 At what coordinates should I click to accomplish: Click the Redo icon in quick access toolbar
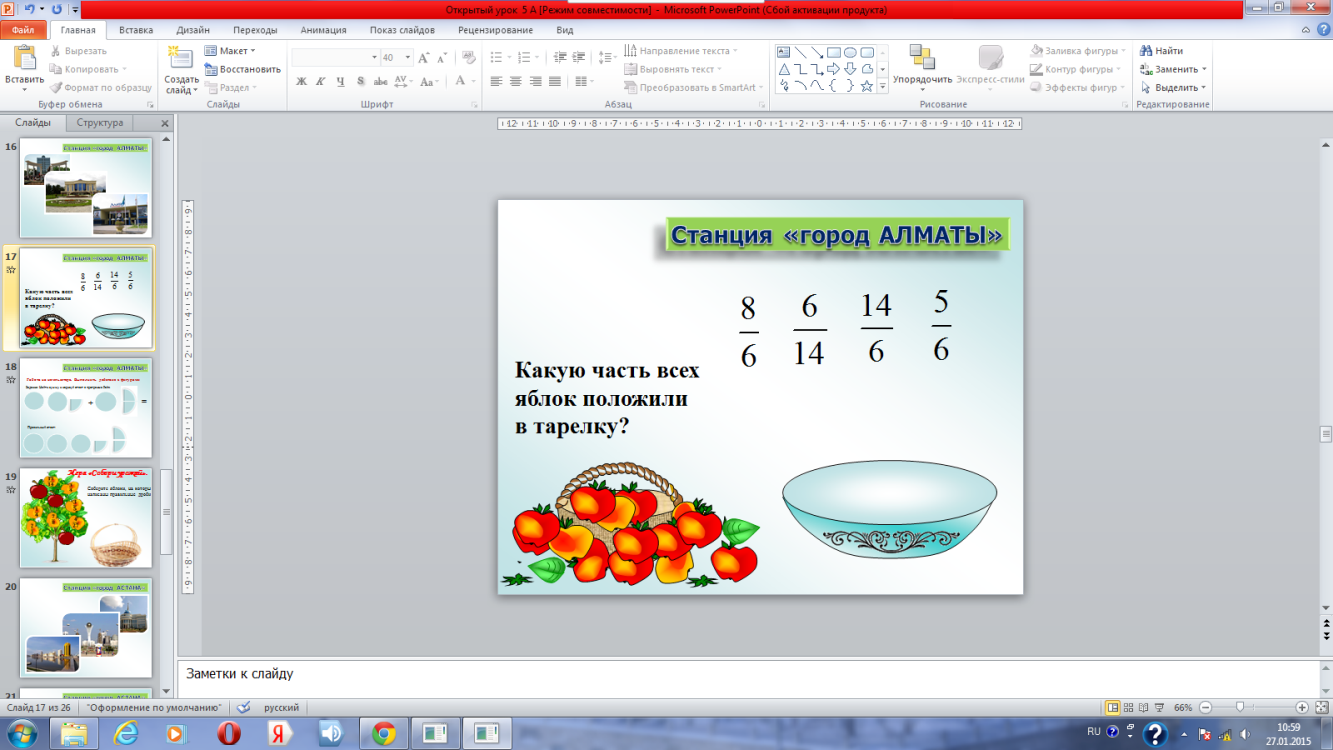[56, 9]
